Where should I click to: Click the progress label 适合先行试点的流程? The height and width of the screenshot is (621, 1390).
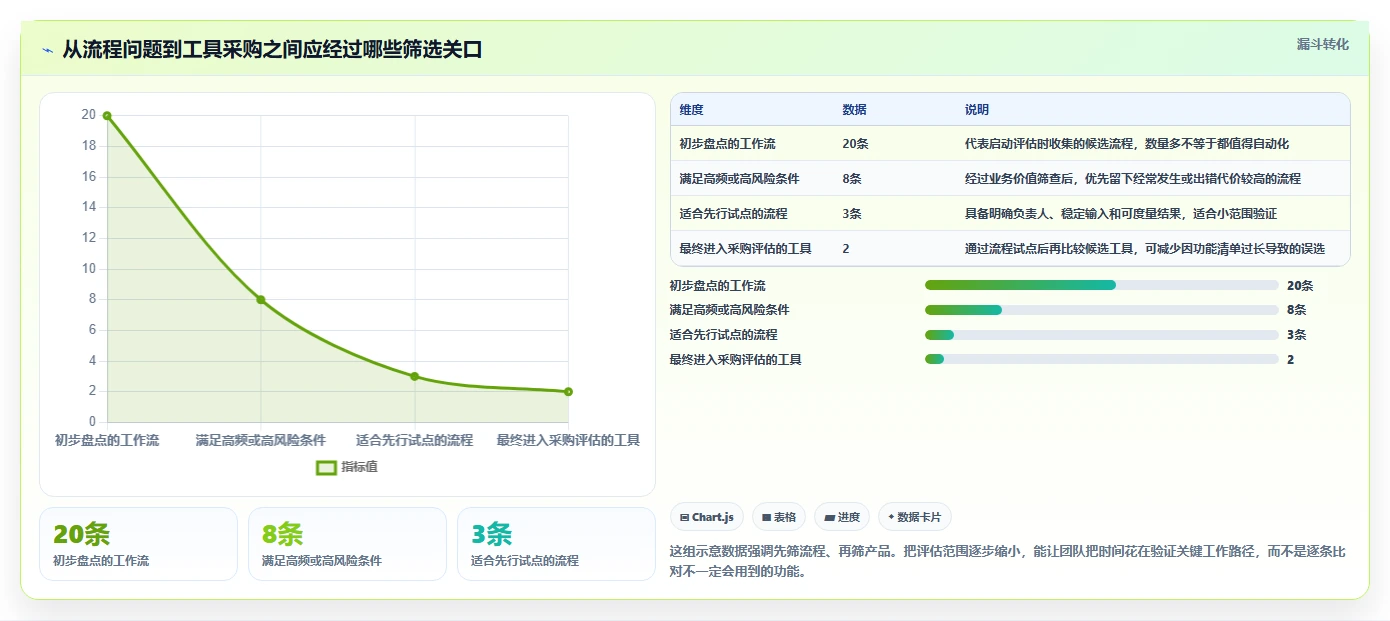pos(724,335)
